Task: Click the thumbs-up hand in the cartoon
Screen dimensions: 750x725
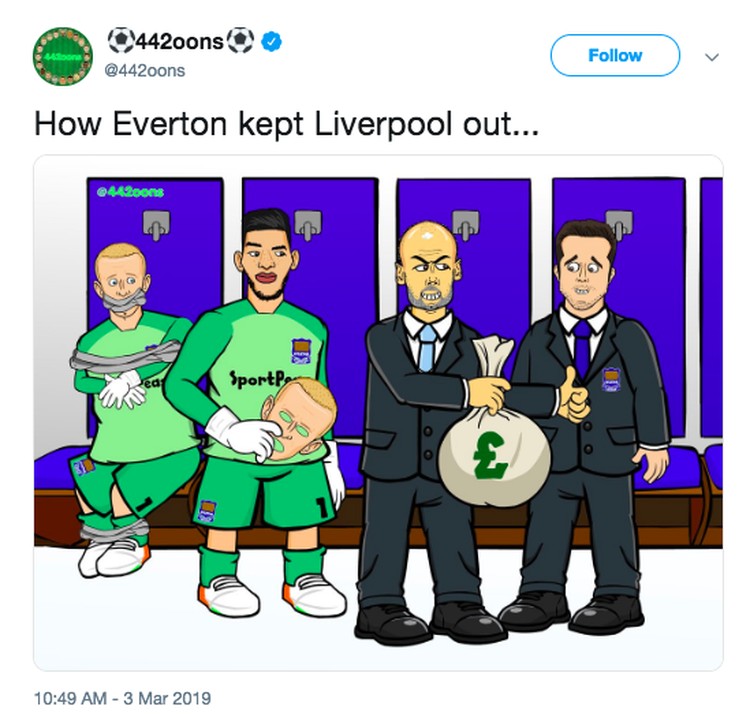Action: point(574,396)
